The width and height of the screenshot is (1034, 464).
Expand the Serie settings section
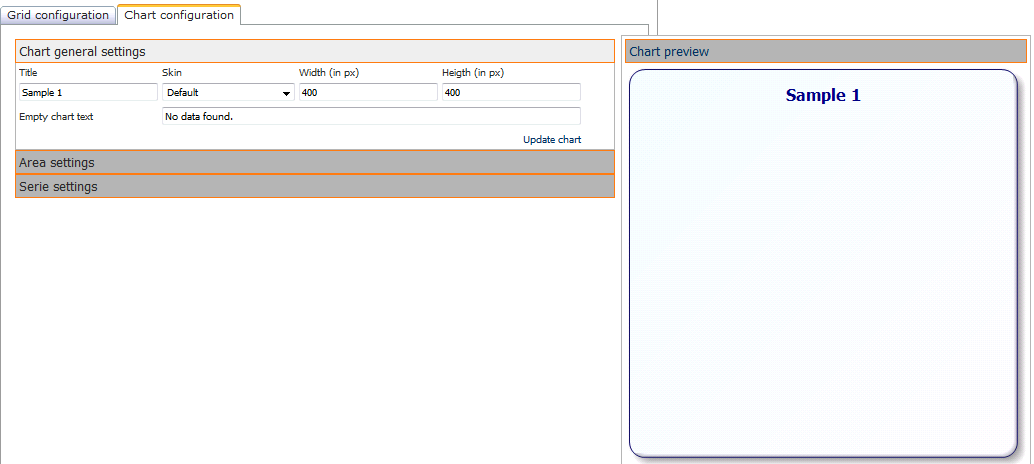point(314,186)
